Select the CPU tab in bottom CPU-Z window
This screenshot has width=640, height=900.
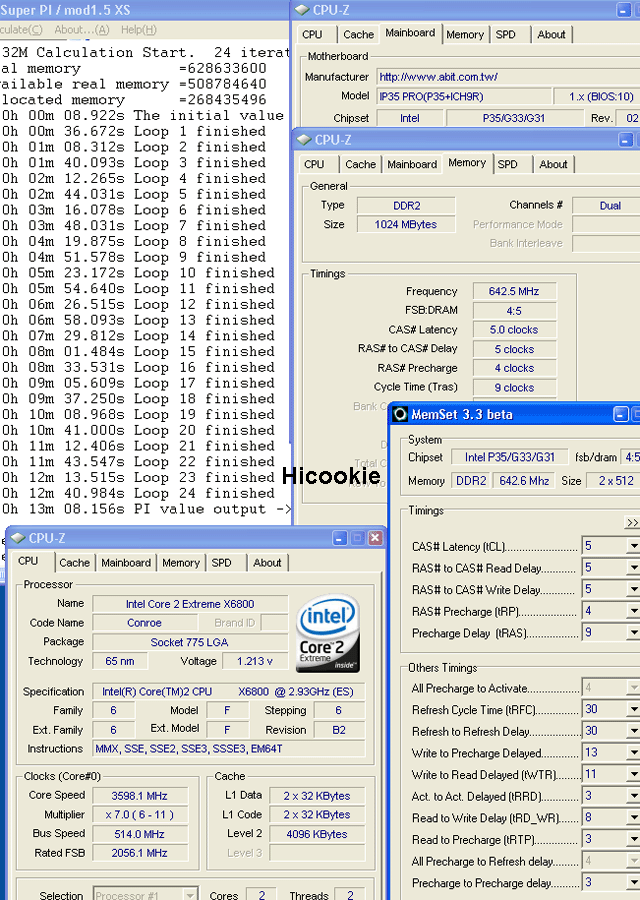(28, 561)
